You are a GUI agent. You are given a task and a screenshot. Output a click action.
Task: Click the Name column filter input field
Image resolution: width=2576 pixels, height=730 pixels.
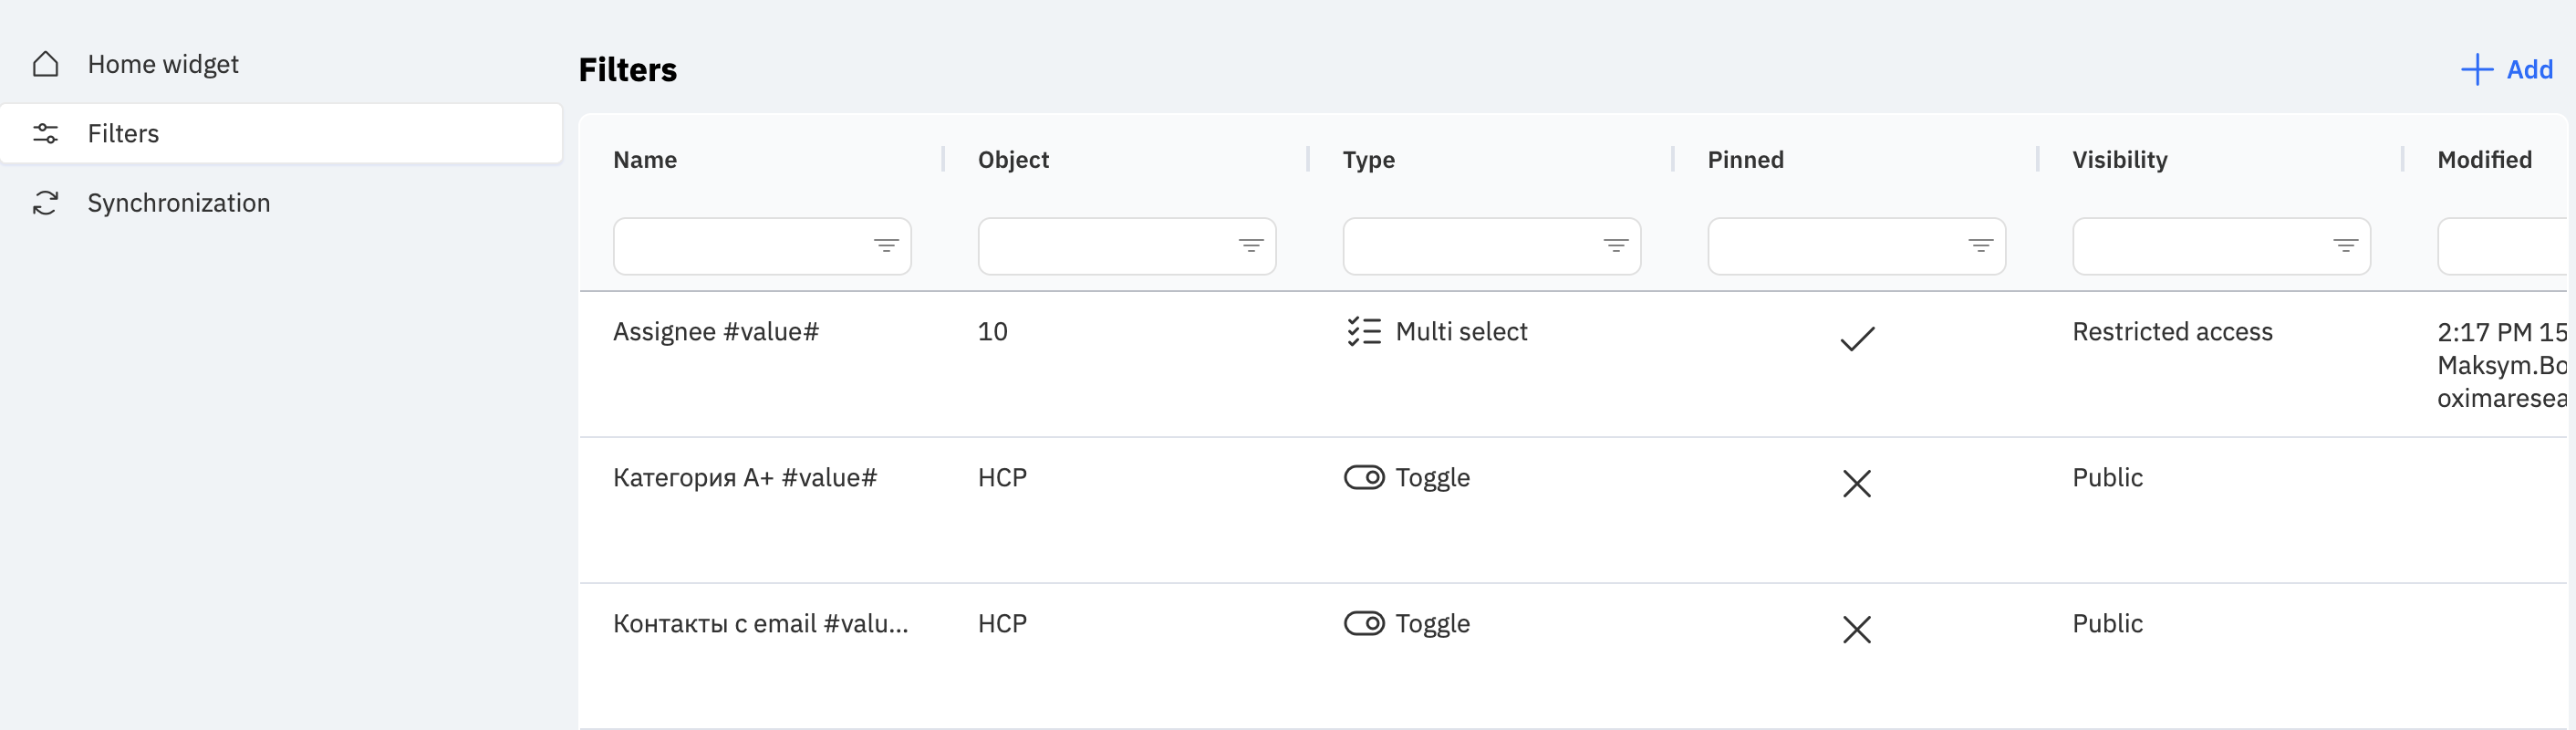coord(762,246)
